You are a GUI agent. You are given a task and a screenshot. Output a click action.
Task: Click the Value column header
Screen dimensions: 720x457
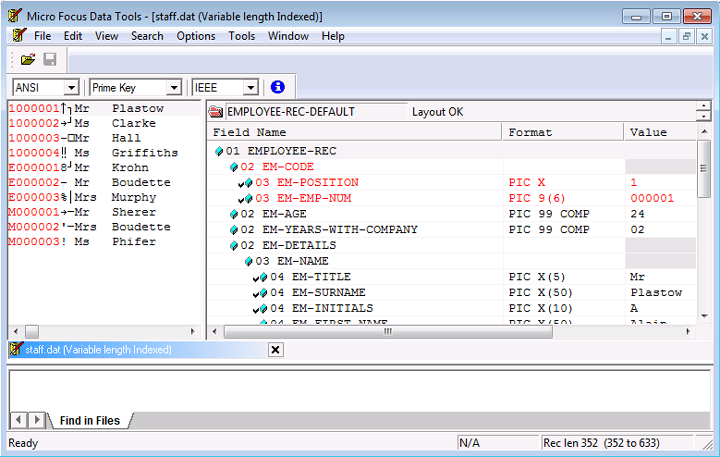coord(648,132)
